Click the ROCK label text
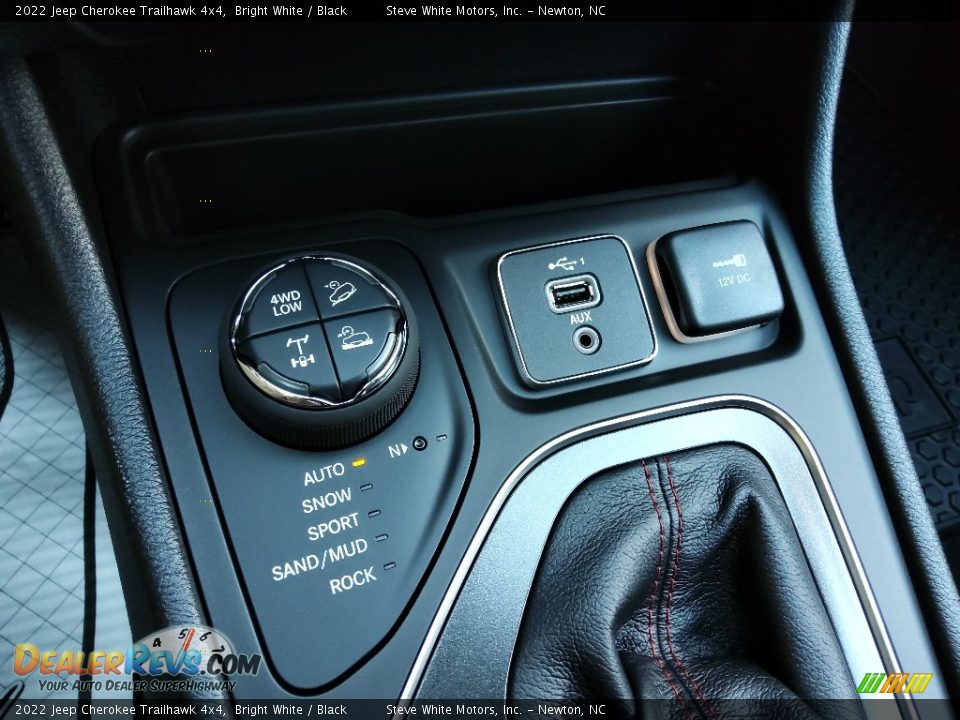 point(353,580)
